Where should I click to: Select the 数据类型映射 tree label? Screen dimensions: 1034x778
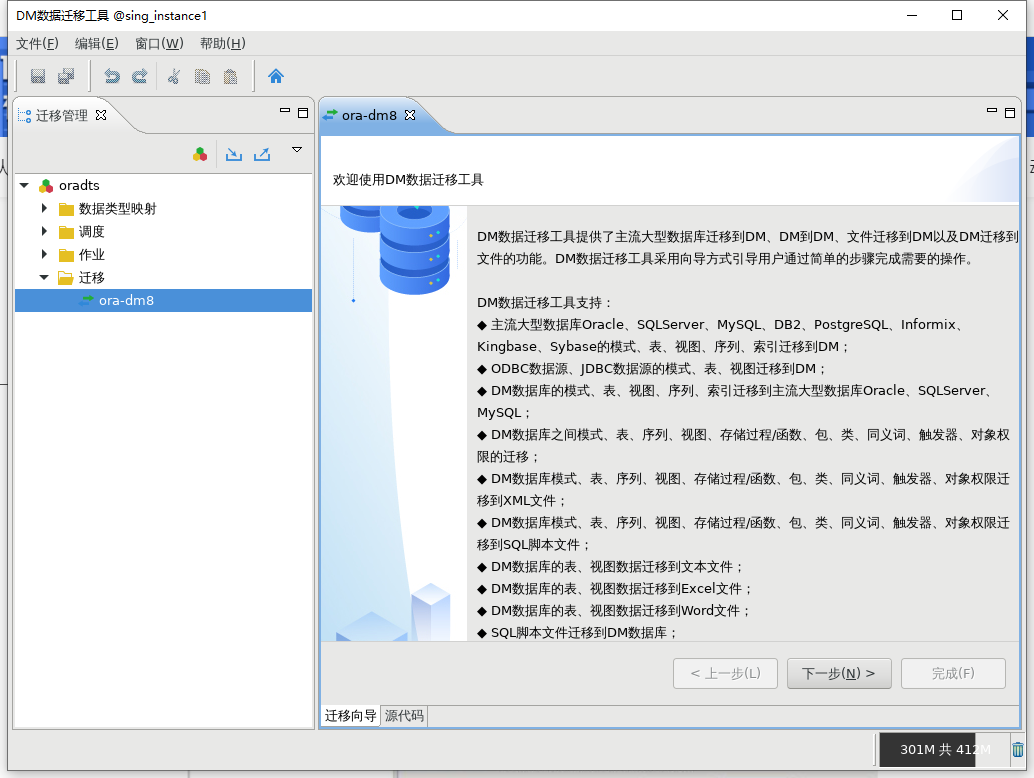coord(118,209)
